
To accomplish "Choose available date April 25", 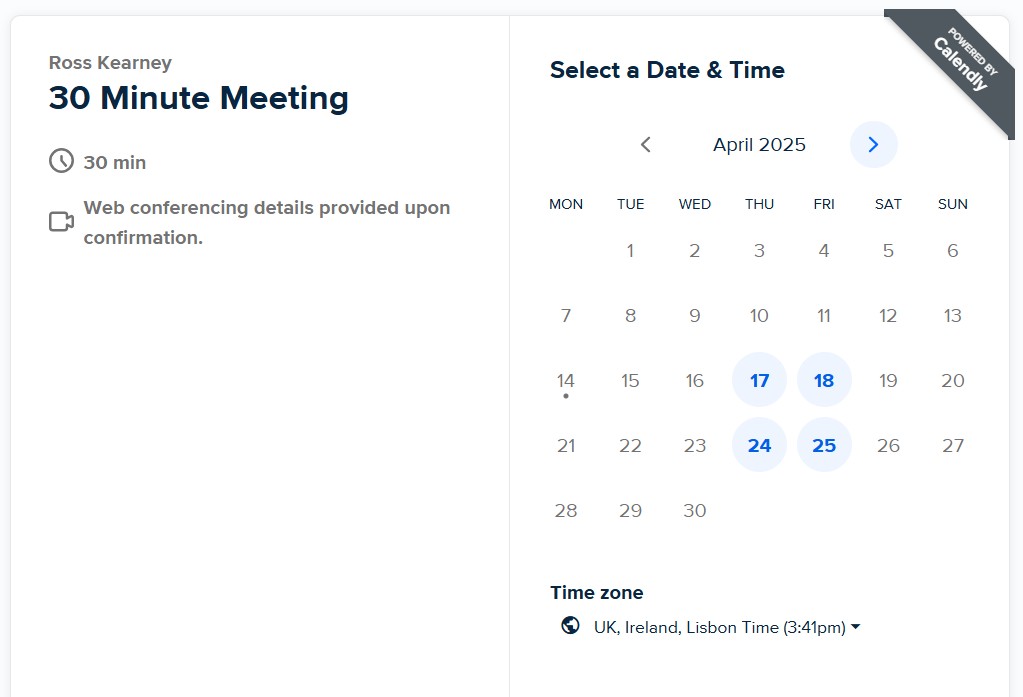I will pyautogui.click(x=824, y=445).
